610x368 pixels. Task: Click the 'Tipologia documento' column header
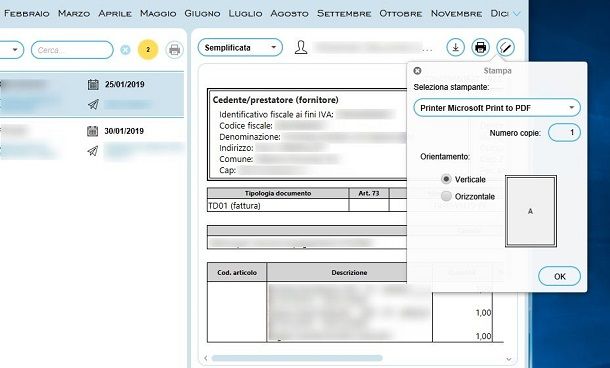(x=278, y=193)
